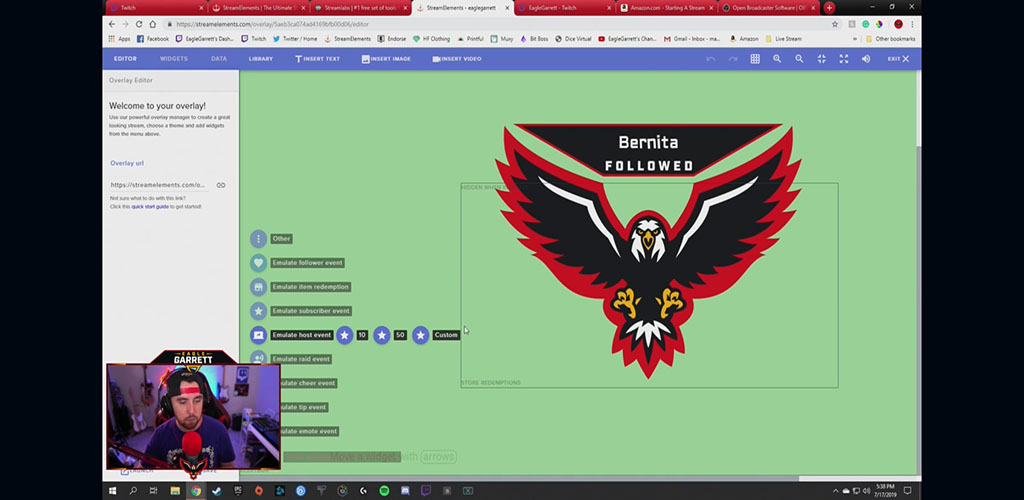Open the Windows notification center

pyautogui.click(x=907, y=491)
